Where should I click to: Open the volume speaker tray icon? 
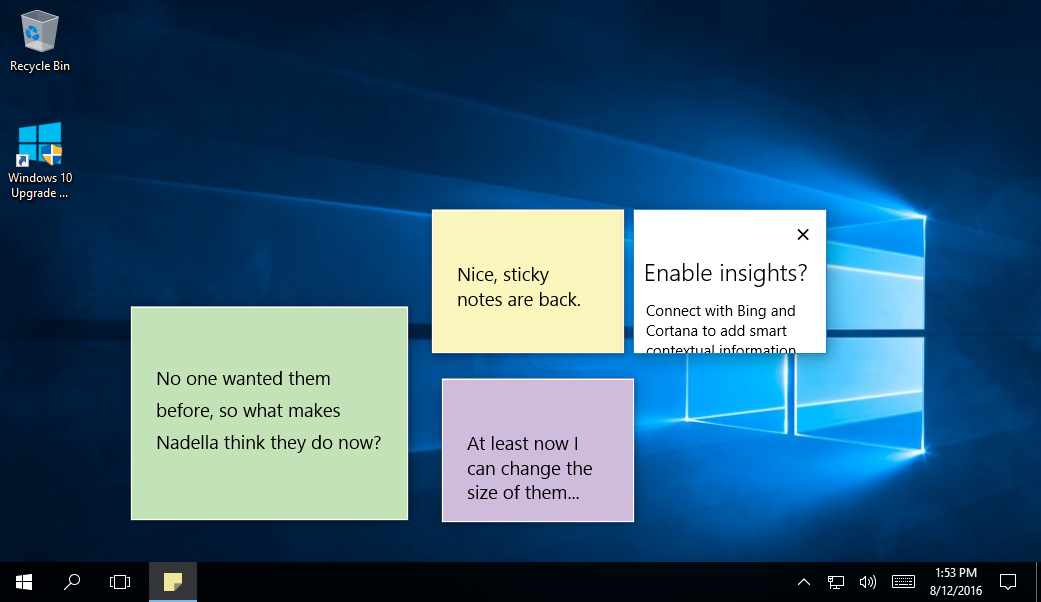pos(868,583)
